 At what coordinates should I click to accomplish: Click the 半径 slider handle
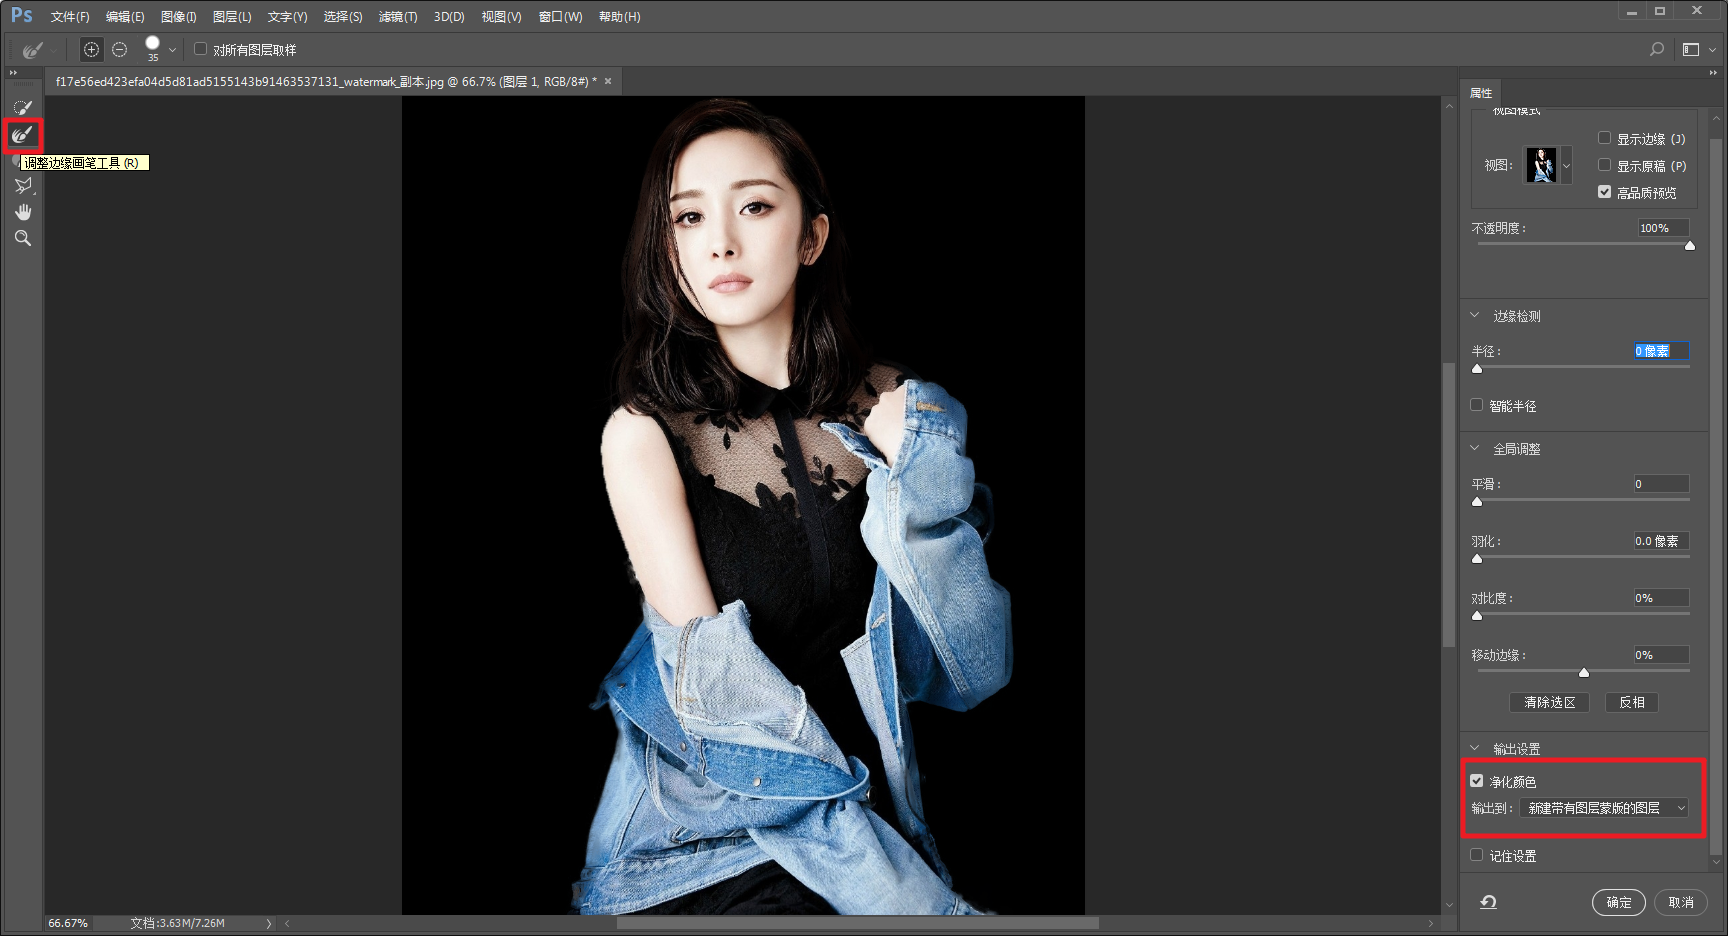[1477, 368]
